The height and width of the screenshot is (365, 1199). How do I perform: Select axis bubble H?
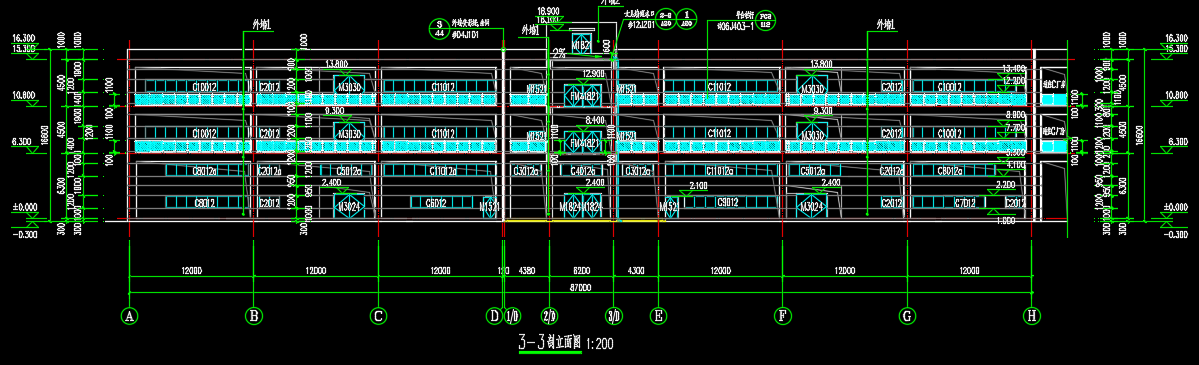tap(1032, 315)
